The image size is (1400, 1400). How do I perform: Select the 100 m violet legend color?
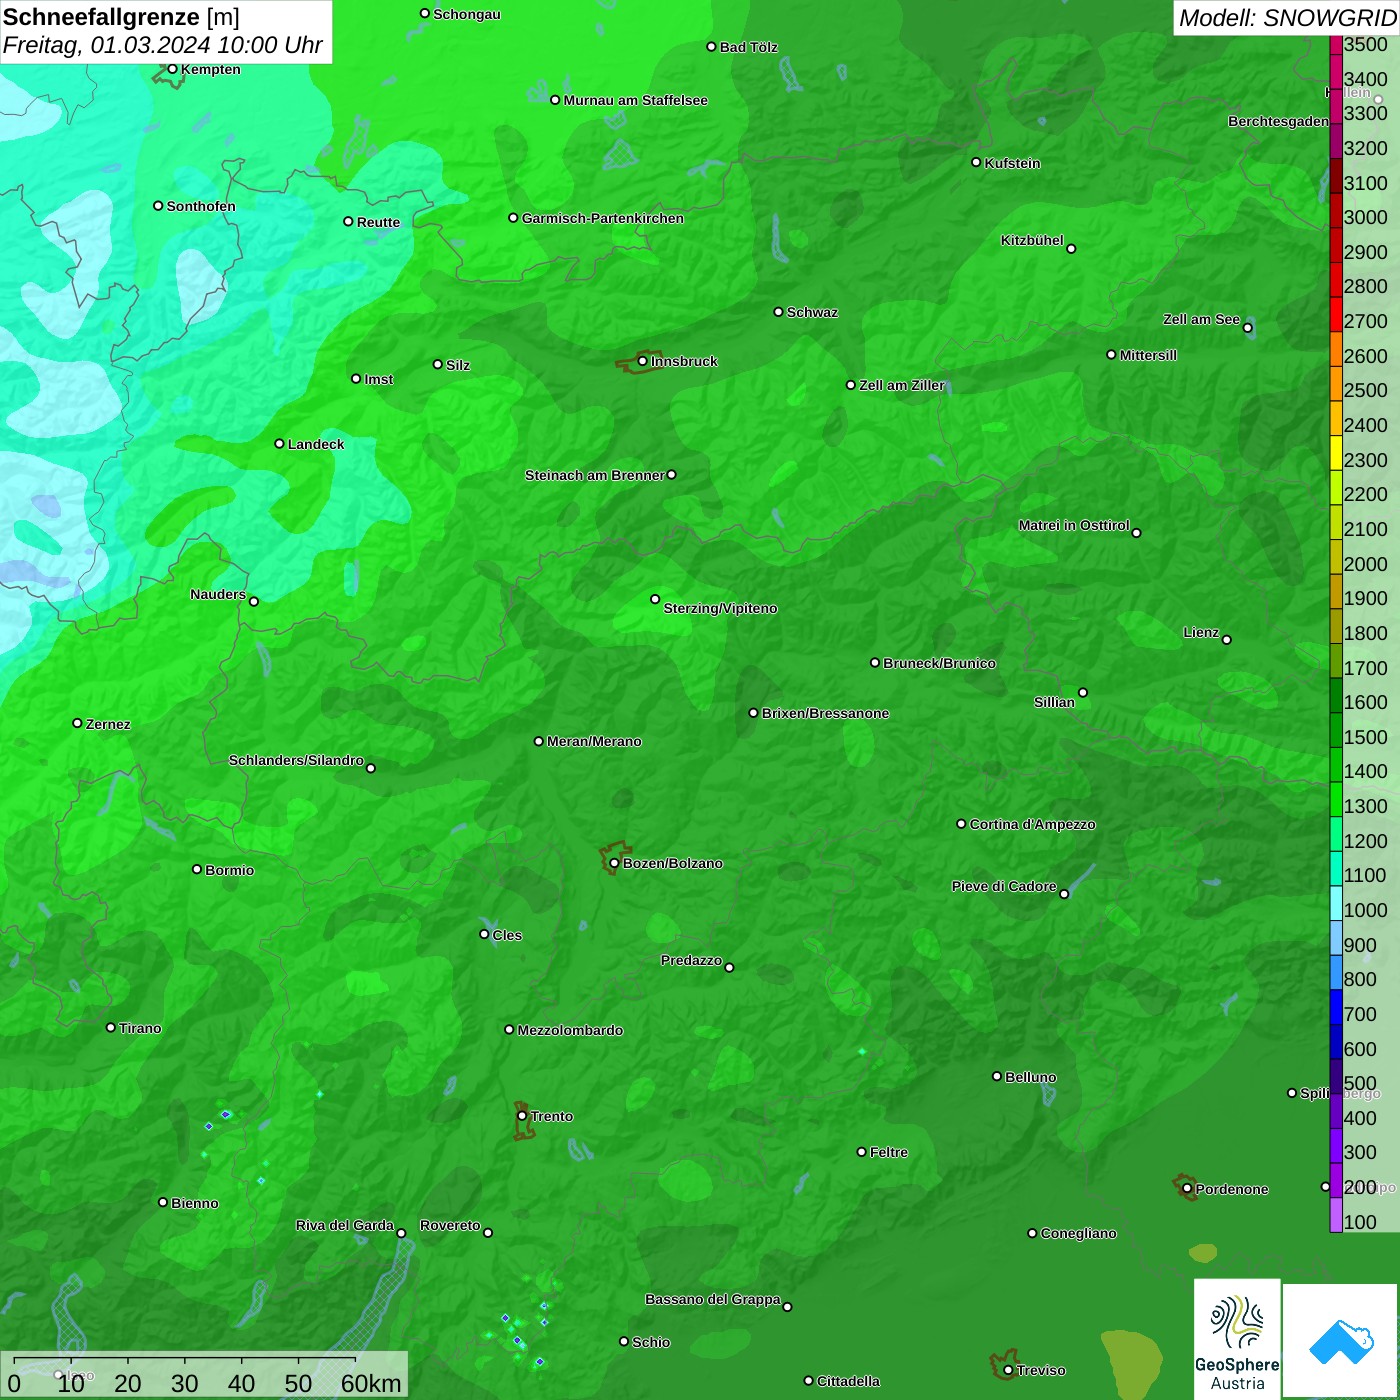(x=1336, y=1216)
